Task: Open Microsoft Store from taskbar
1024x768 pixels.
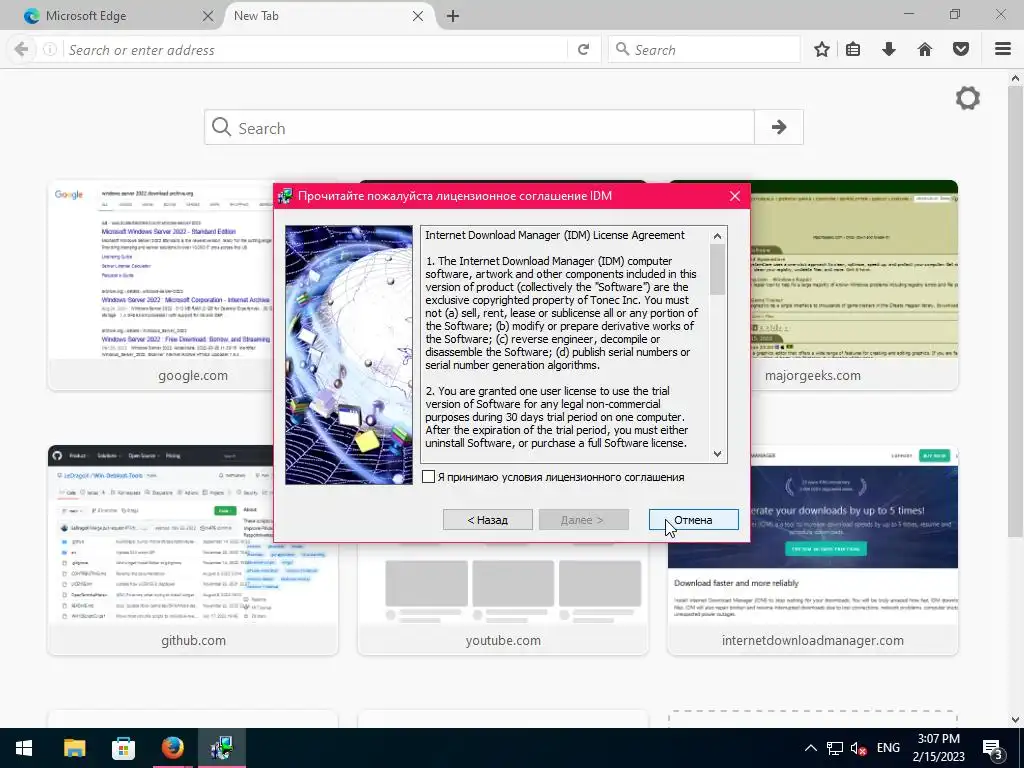Action: 123,748
